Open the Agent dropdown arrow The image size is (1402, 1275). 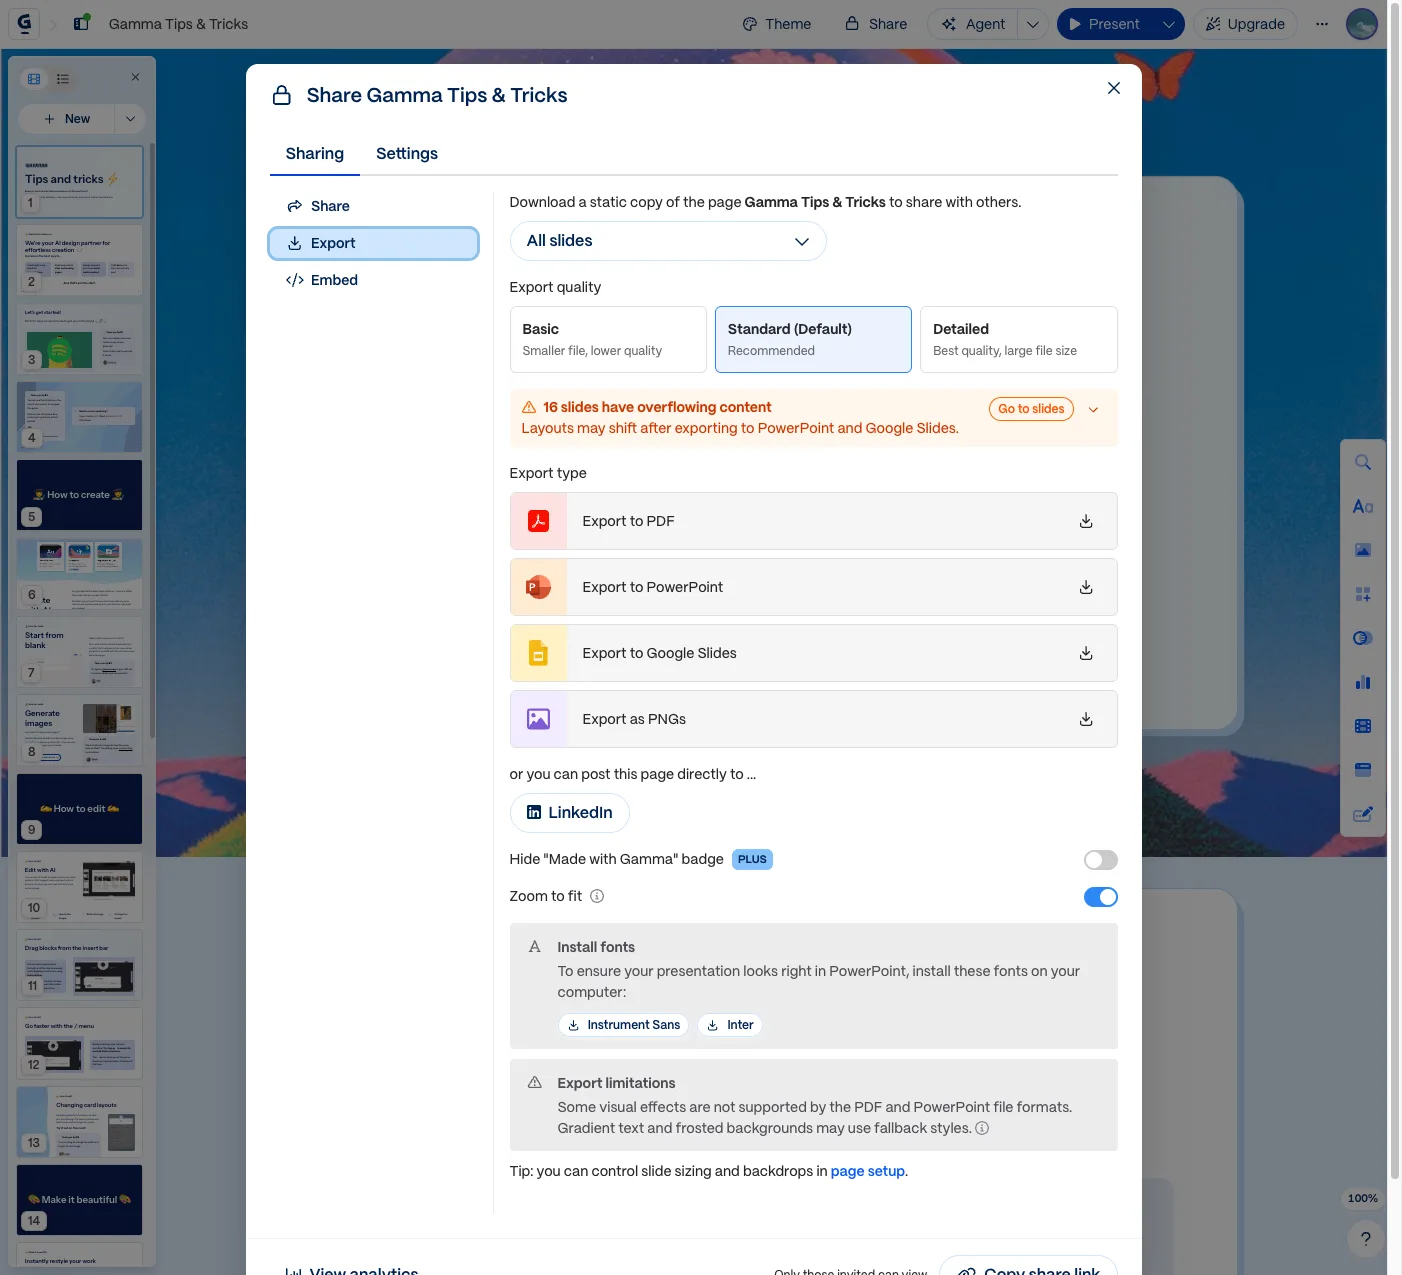[x=1033, y=24]
